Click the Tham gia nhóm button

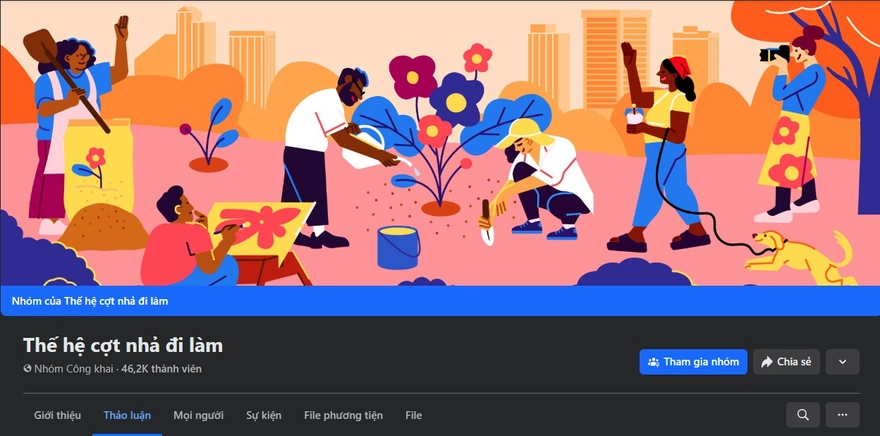click(x=693, y=362)
